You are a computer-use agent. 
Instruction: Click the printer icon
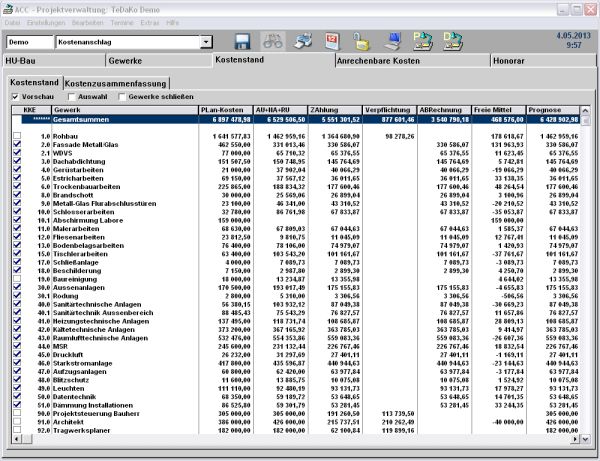(302, 42)
